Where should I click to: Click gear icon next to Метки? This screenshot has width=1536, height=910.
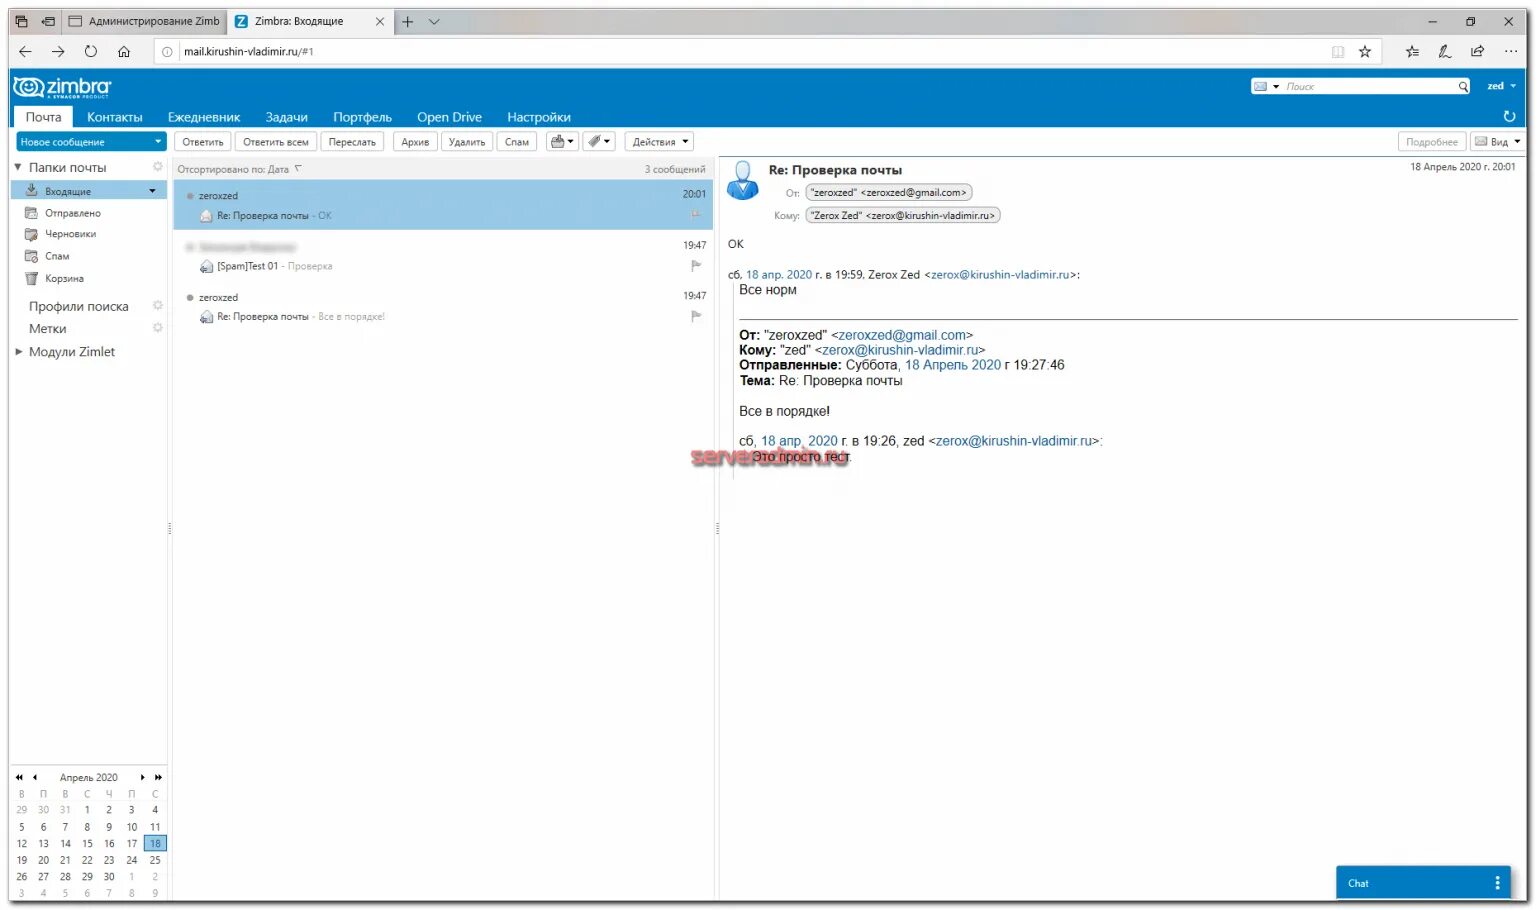[157, 328]
